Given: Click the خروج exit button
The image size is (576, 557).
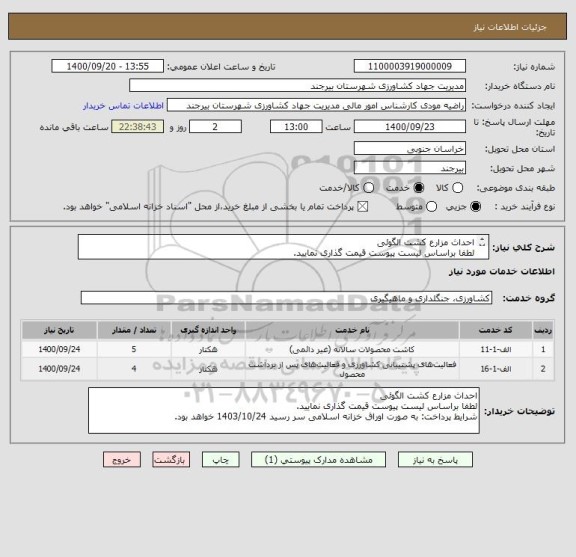Looking at the screenshot, I should tap(122, 460).
